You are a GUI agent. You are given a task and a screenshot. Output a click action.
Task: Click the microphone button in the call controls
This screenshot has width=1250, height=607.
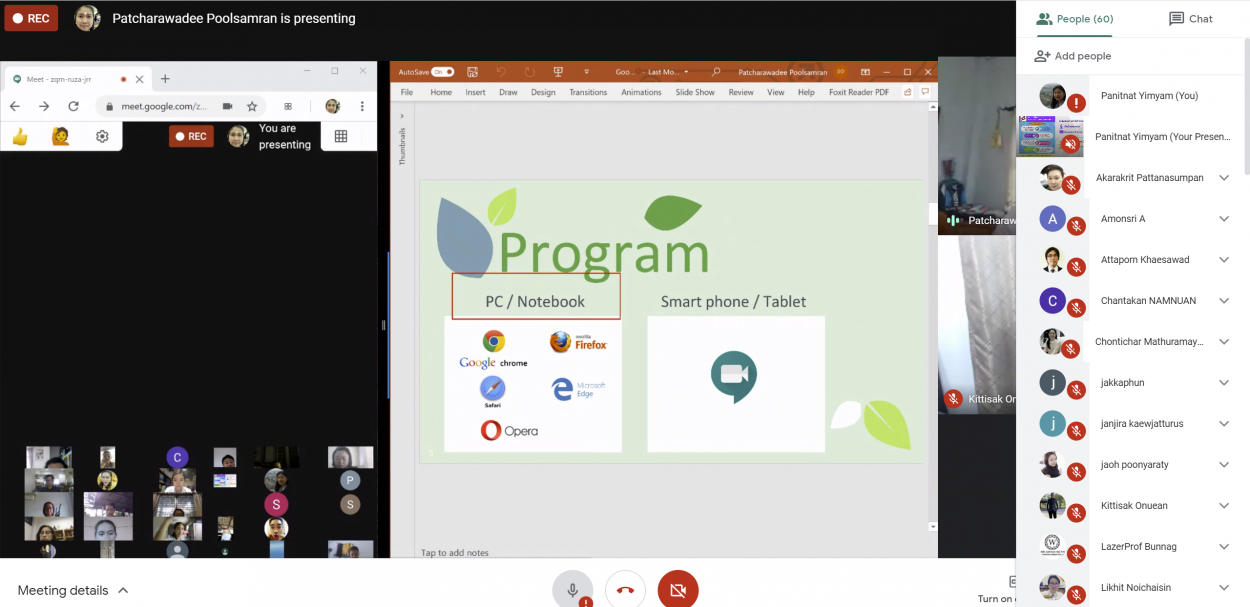(x=572, y=590)
